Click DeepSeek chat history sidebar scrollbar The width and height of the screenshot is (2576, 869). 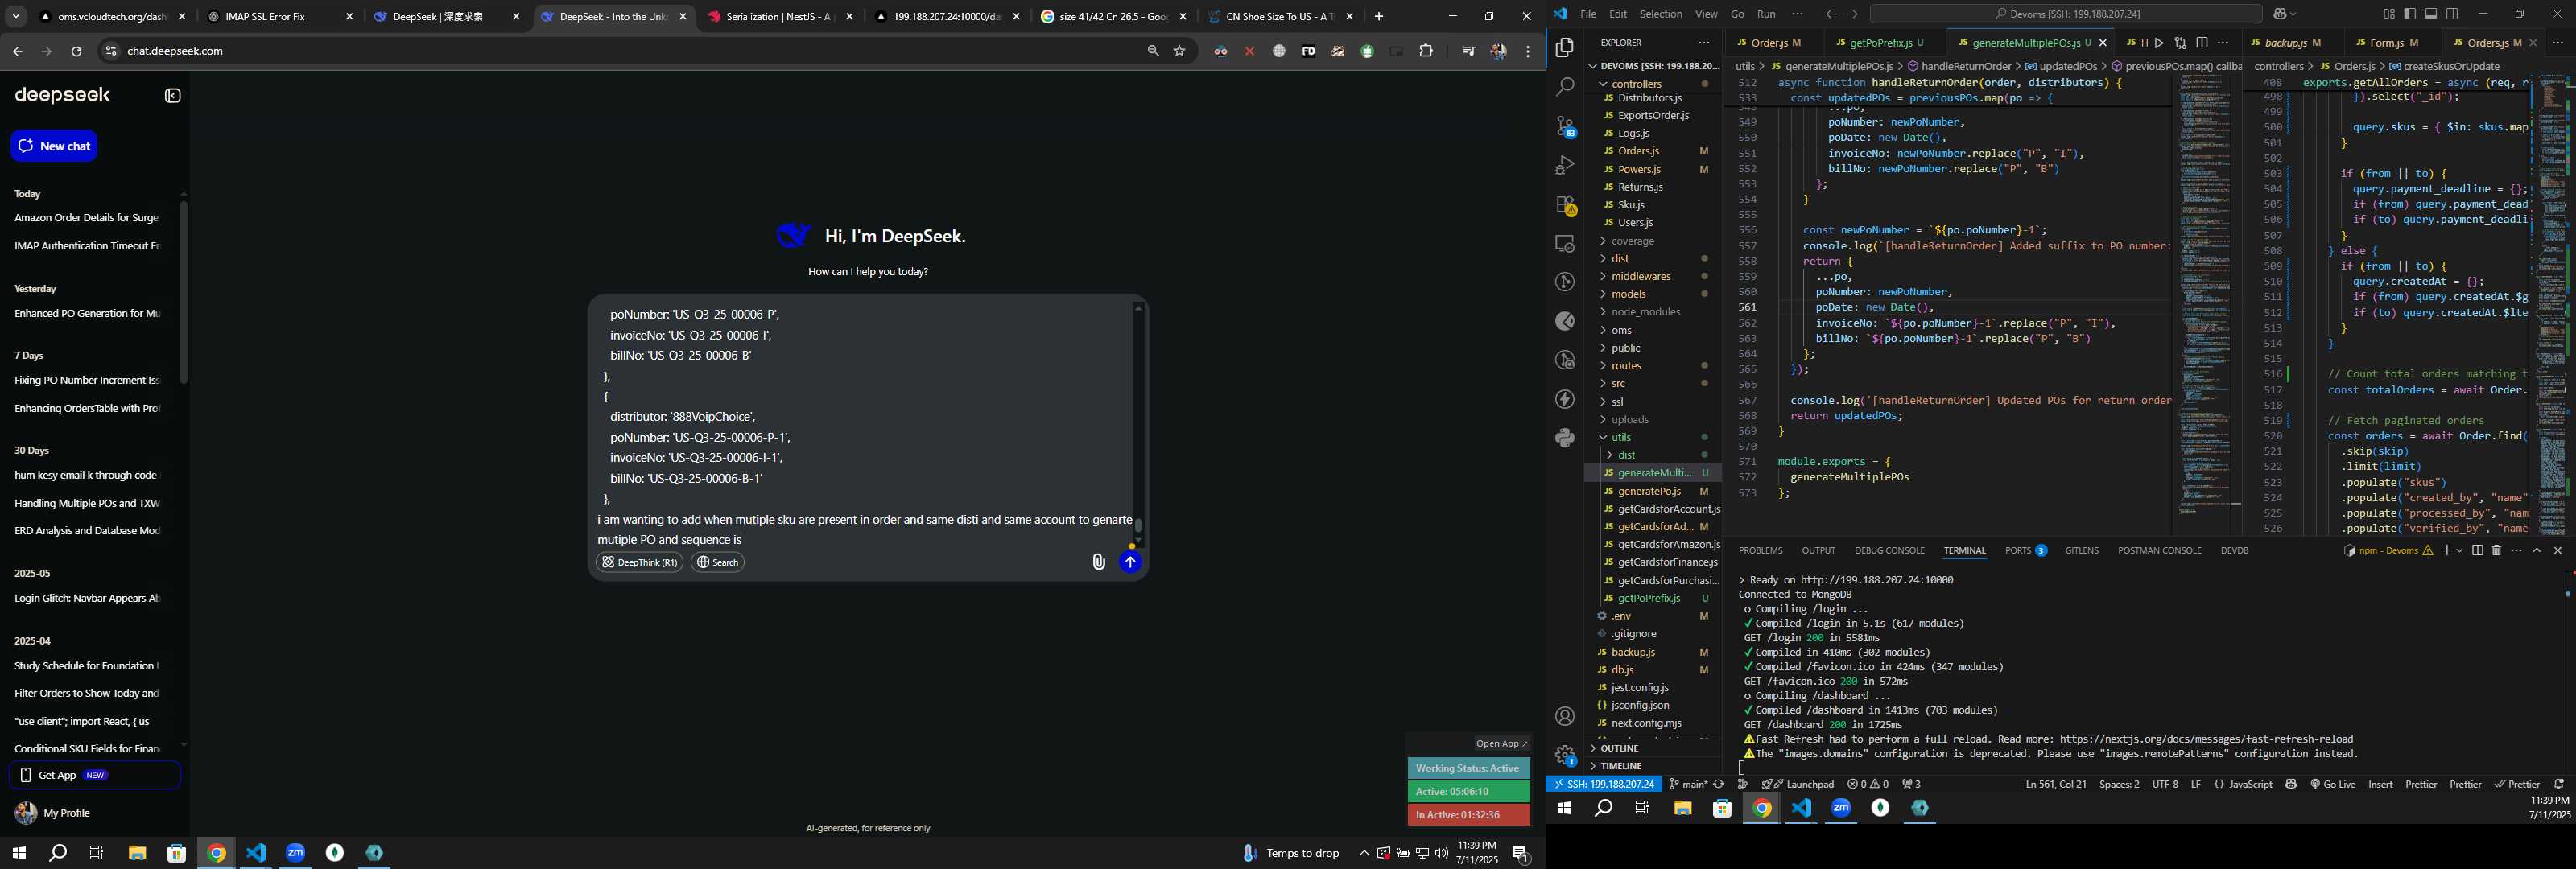coord(183,291)
